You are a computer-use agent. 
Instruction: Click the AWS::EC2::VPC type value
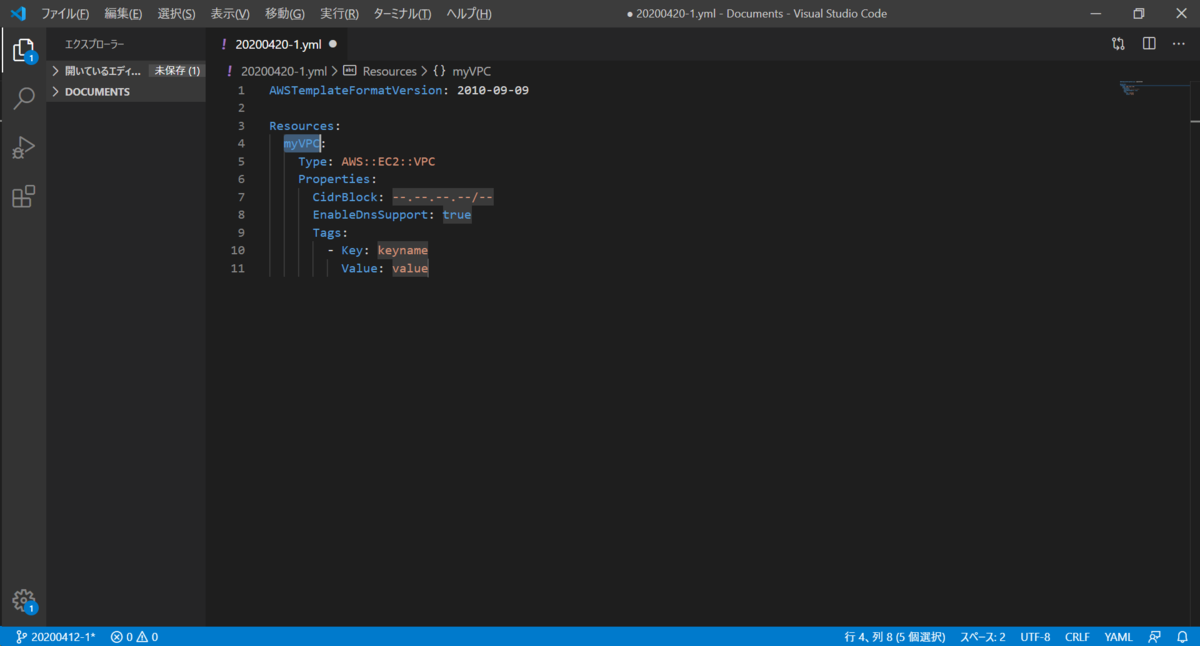(x=388, y=162)
